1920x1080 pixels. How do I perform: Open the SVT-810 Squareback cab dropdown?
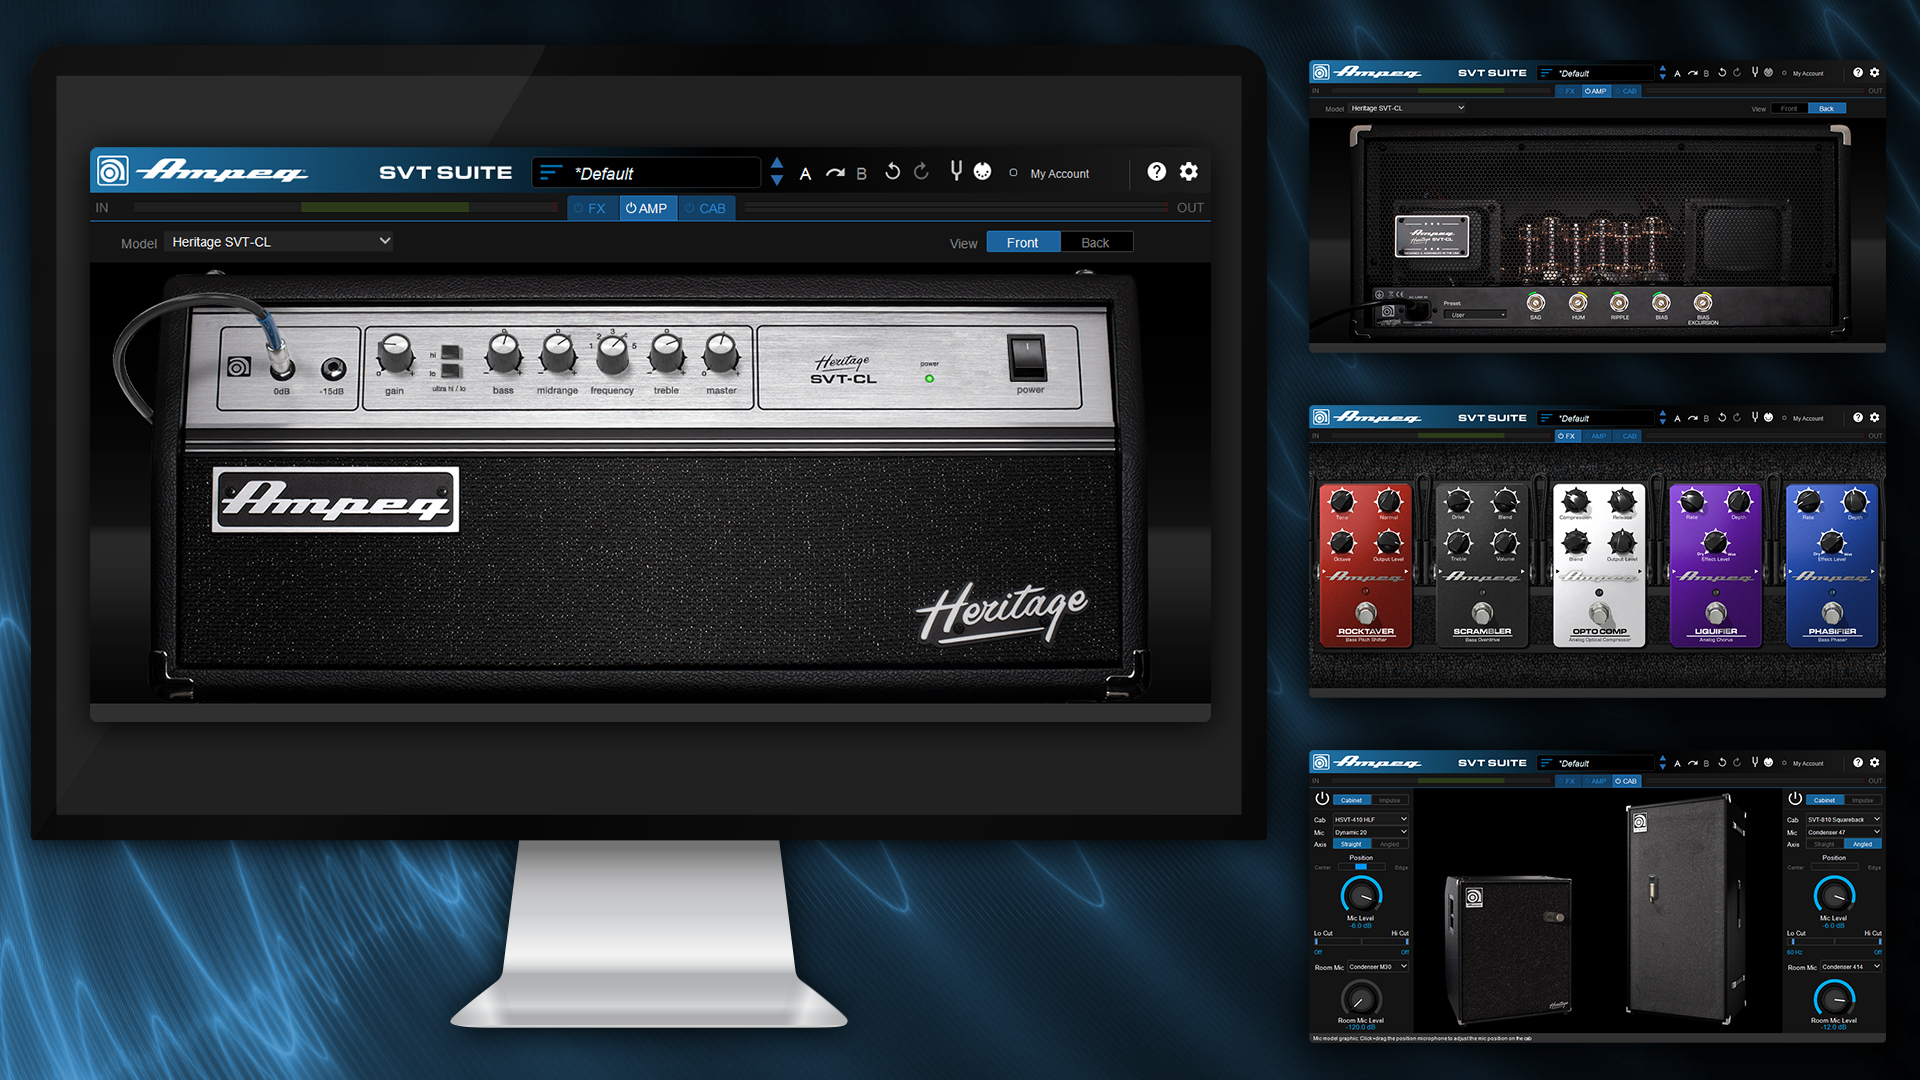pos(1843,819)
